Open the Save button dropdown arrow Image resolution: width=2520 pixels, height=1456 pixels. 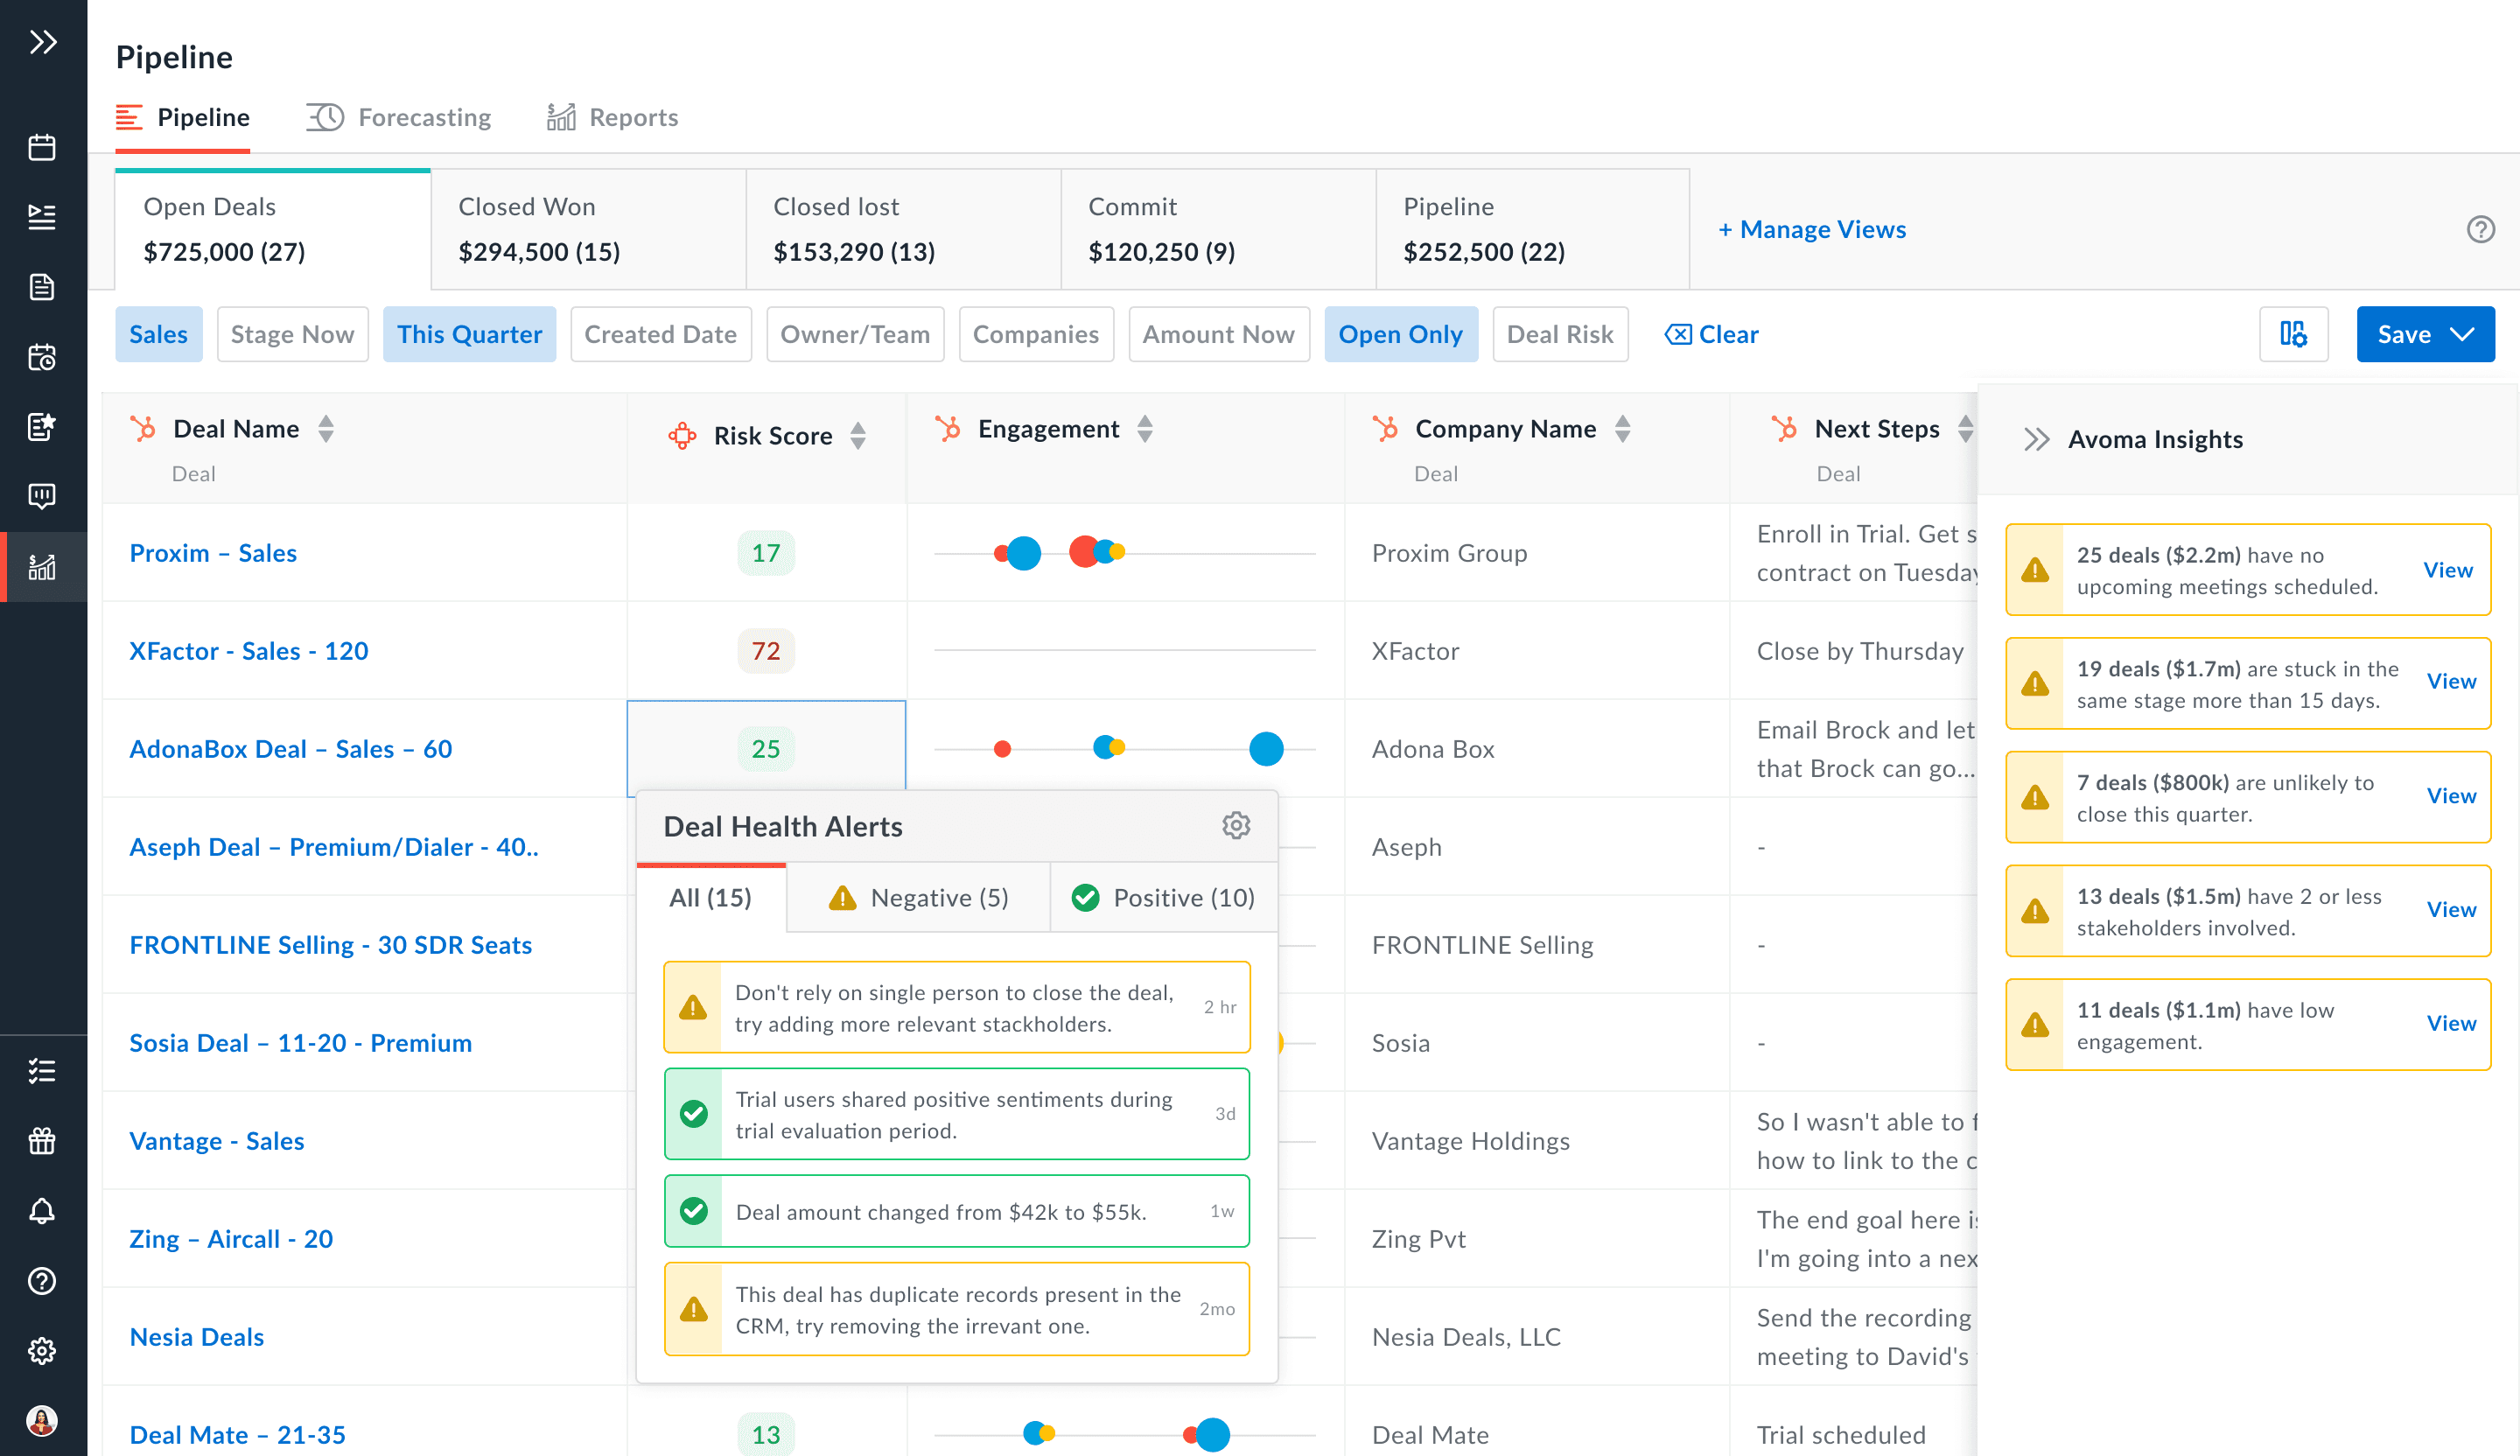tap(2463, 334)
